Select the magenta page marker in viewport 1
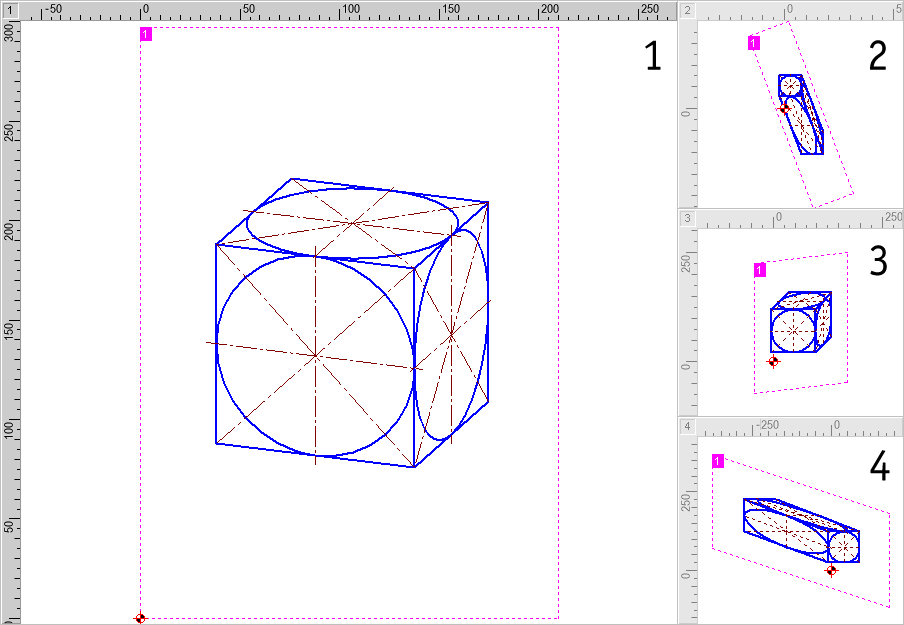This screenshot has width=904, height=625. 146,35
